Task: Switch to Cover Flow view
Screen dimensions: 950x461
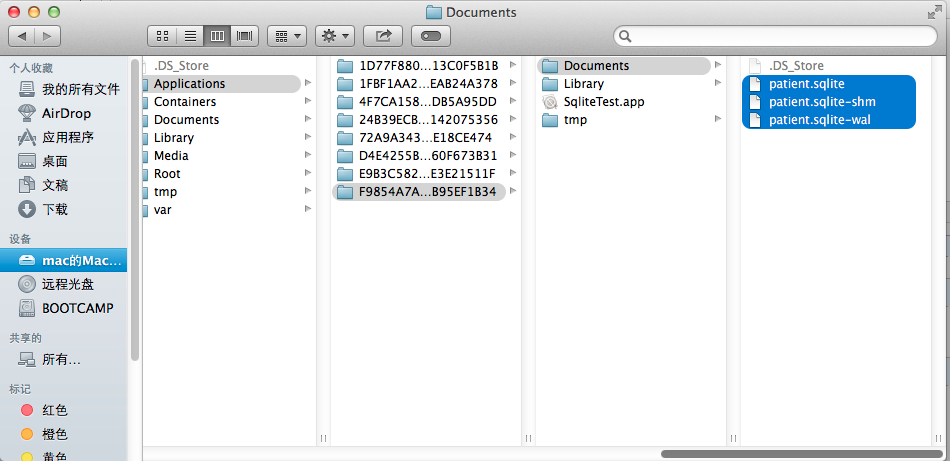Action: point(245,36)
